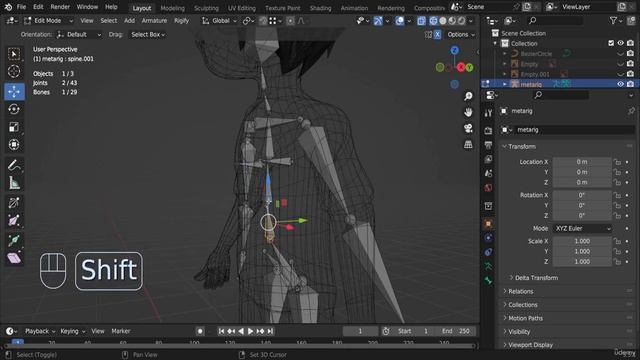
Task: Jump to the timeline end frame
Action: 270,331
